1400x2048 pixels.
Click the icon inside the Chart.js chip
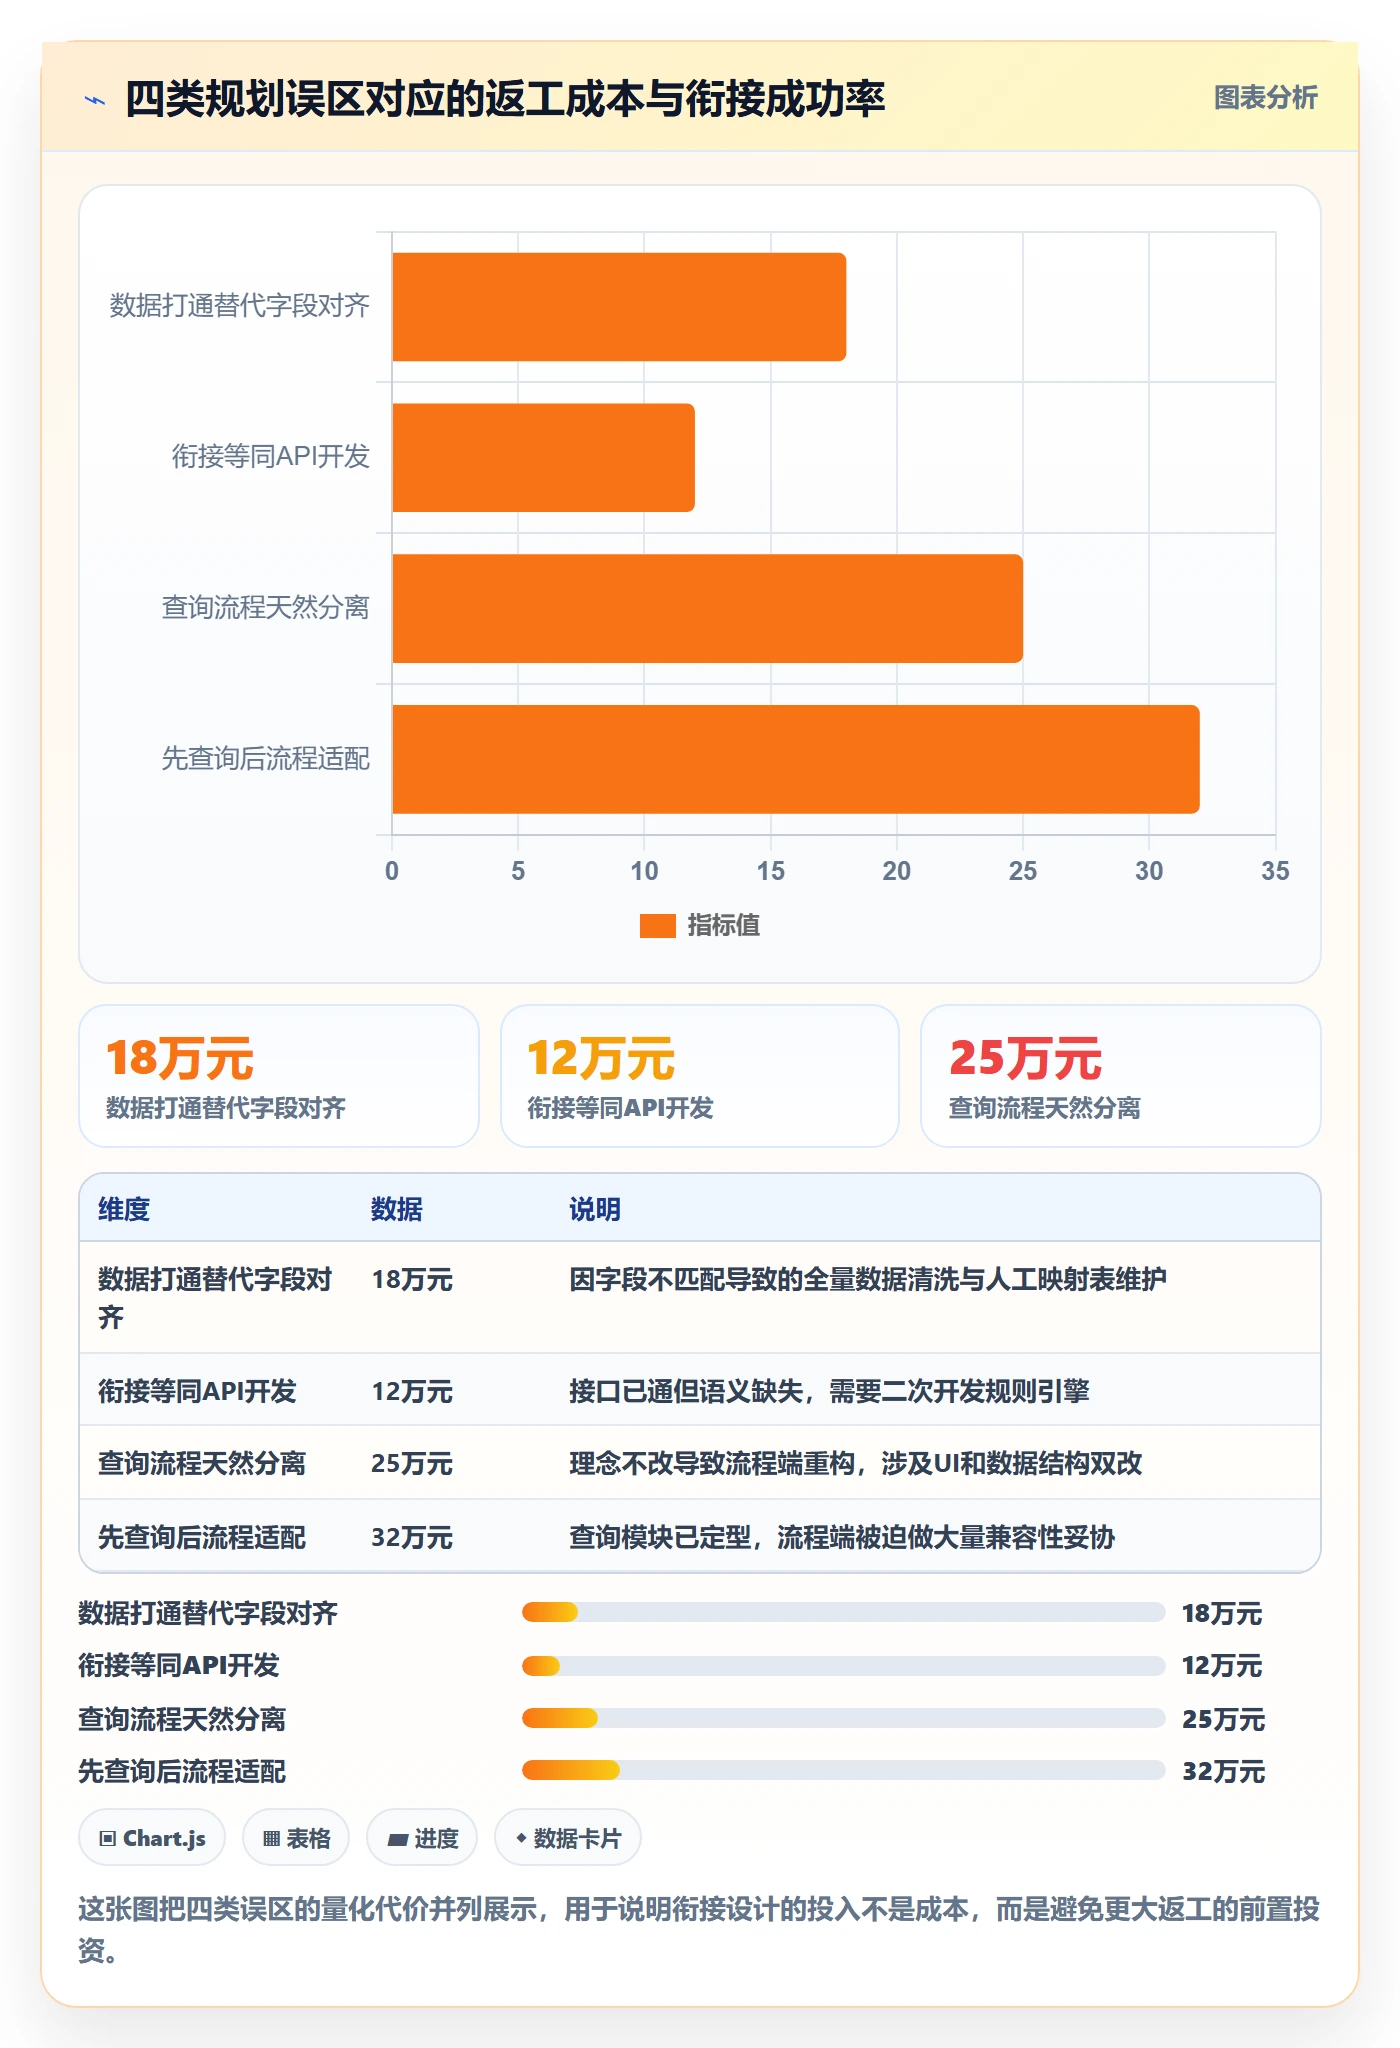pyautogui.click(x=108, y=1838)
